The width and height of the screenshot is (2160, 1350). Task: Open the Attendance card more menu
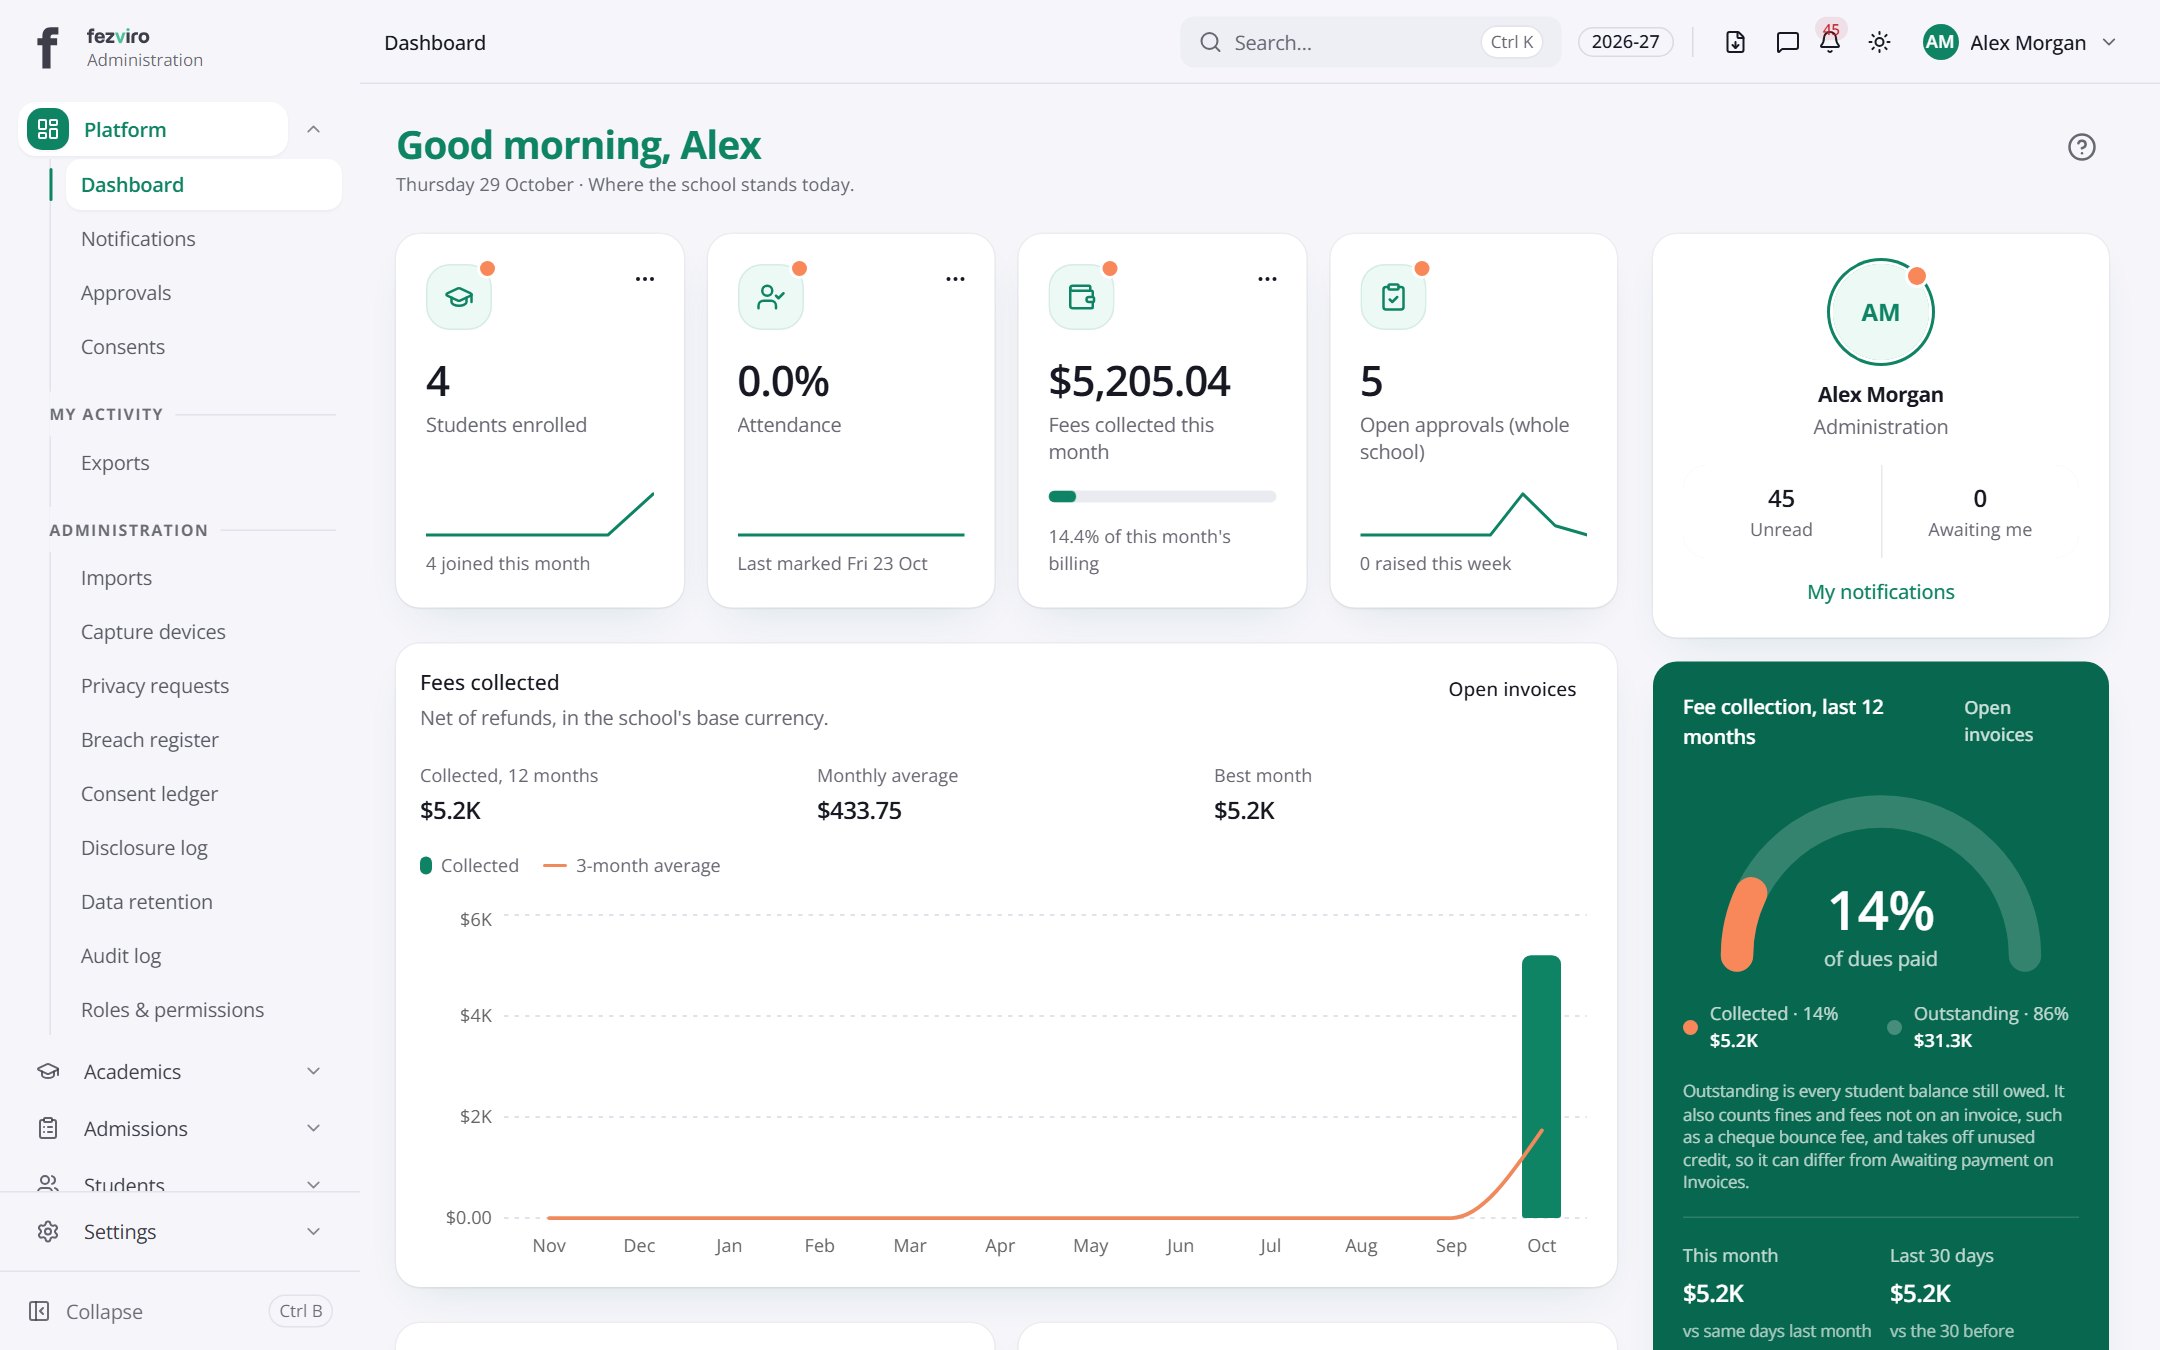click(956, 279)
